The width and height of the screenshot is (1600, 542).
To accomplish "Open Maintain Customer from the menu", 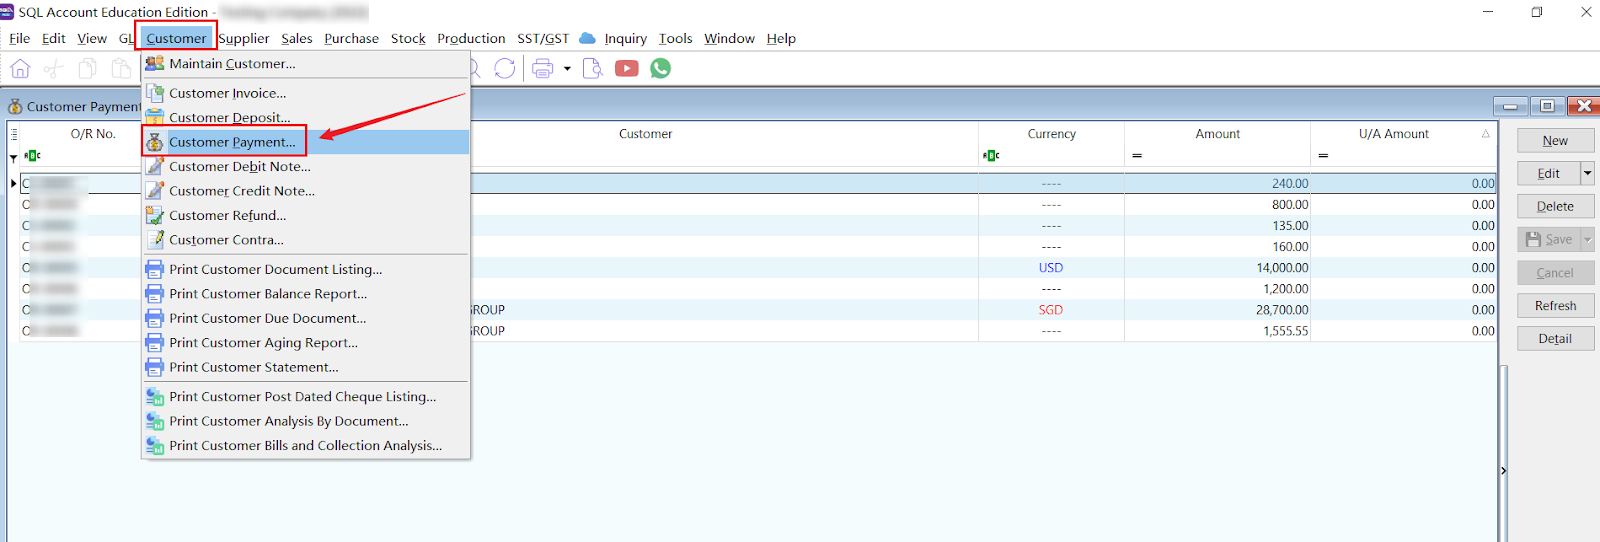I will [232, 63].
